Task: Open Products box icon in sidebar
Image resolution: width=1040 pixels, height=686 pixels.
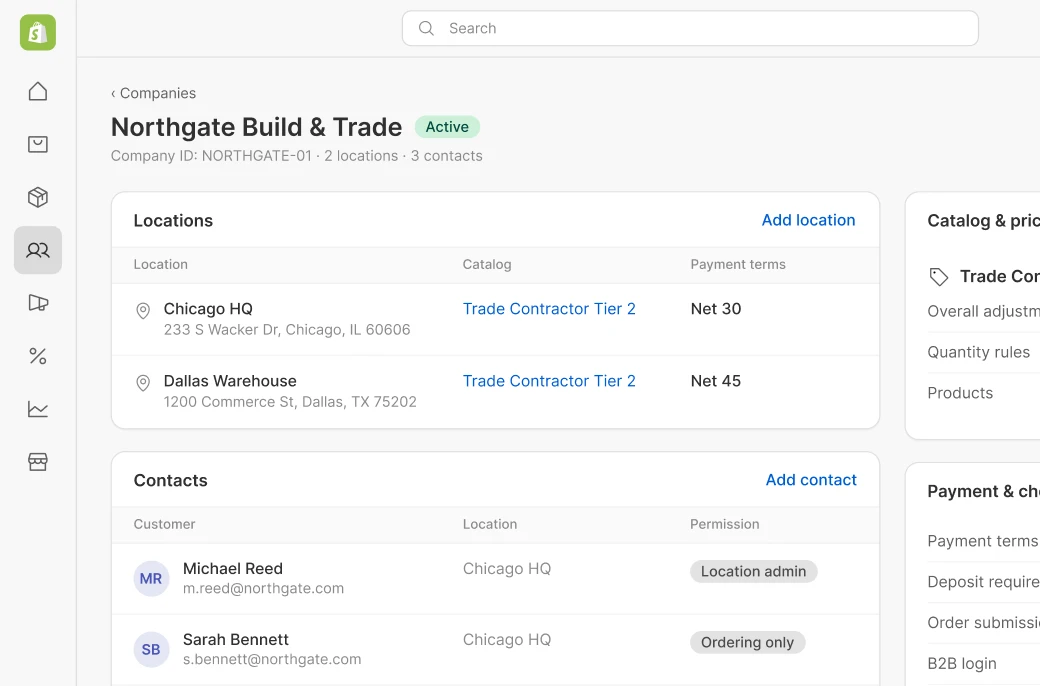Action: pos(38,197)
